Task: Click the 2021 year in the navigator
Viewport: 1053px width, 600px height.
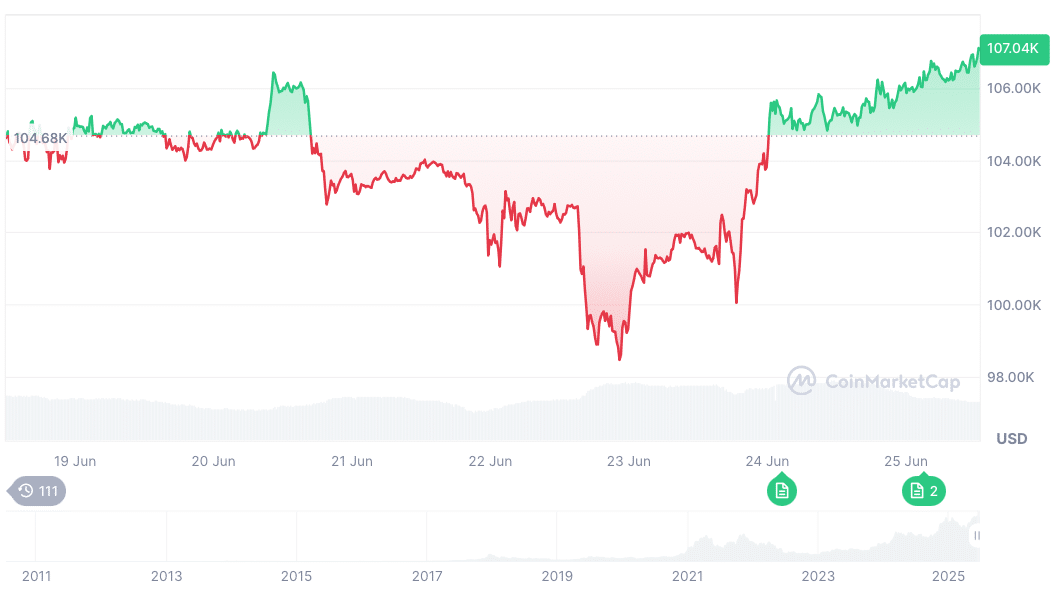Action: point(688,576)
